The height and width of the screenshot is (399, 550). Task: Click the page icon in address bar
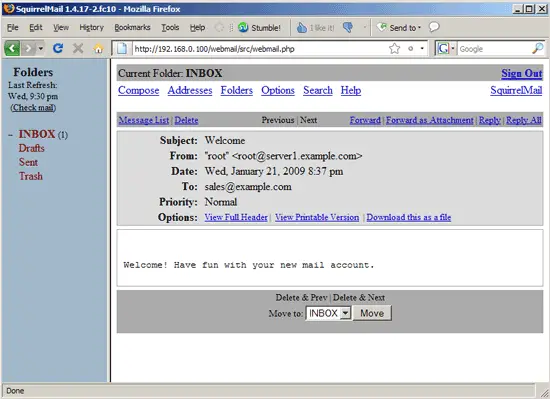122,48
